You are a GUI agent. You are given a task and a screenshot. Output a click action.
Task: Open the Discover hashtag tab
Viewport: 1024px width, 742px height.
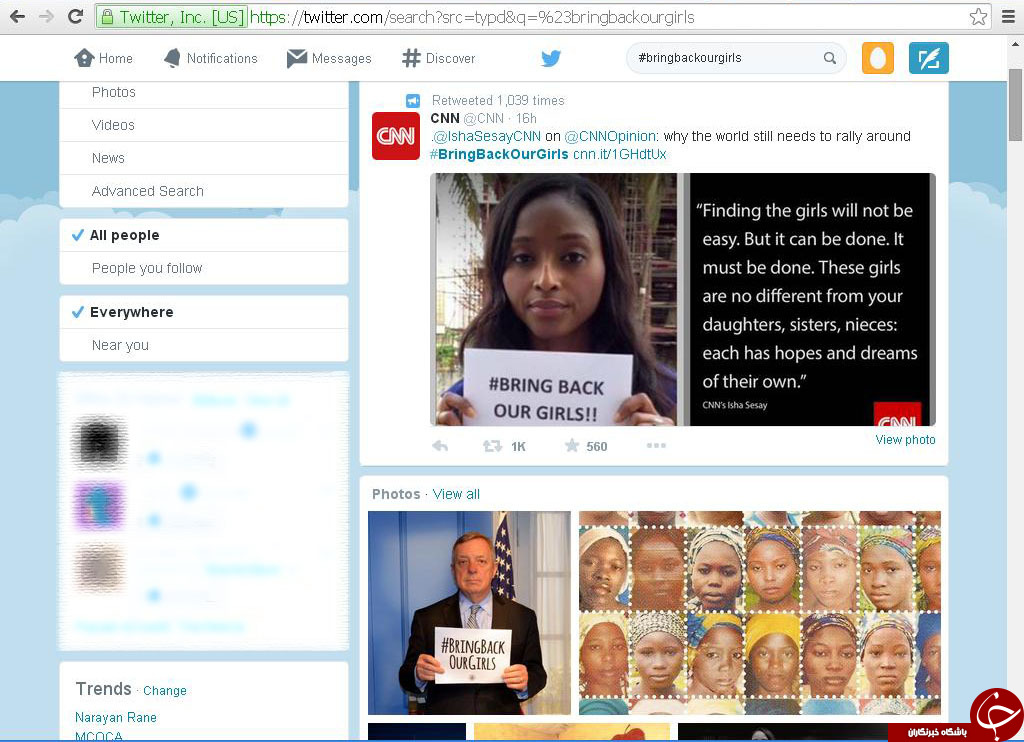pyautogui.click(x=439, y=58)
